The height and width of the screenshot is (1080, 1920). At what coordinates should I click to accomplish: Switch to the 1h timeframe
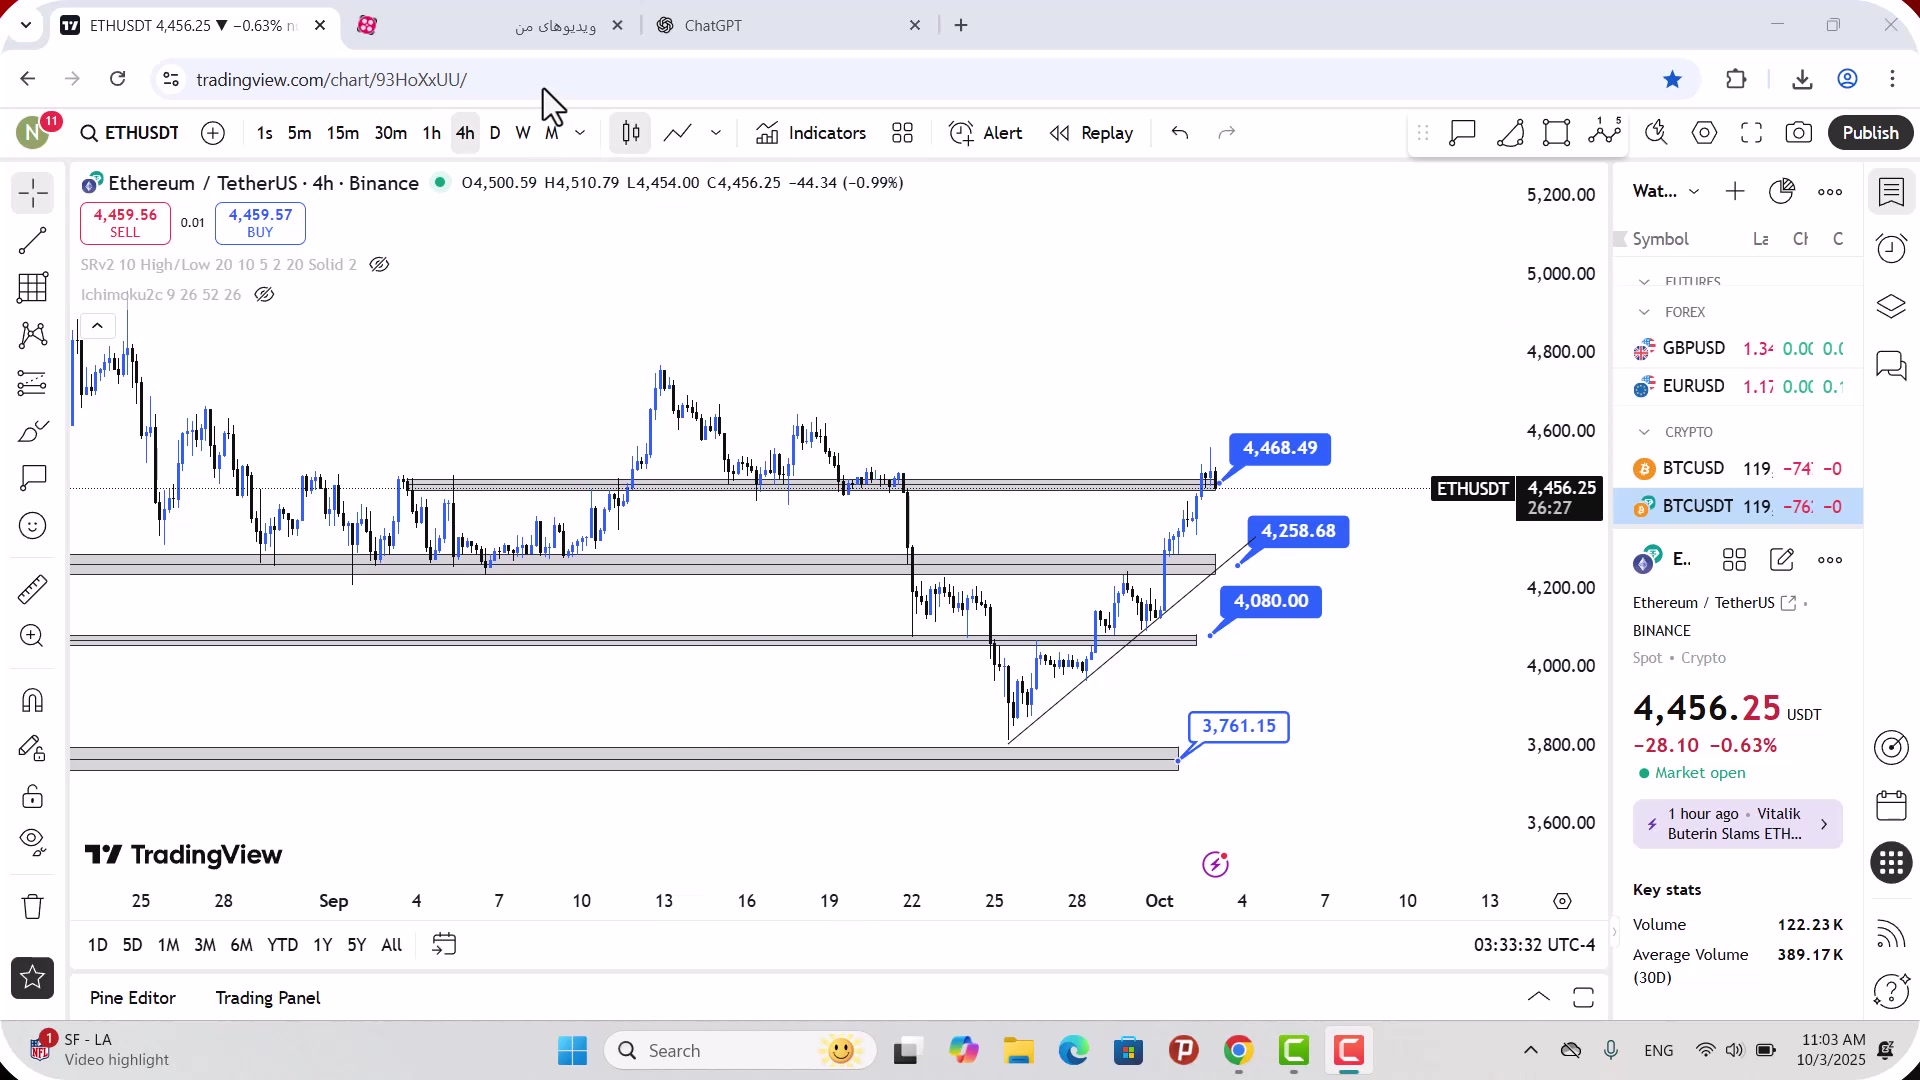coord(431,133)
